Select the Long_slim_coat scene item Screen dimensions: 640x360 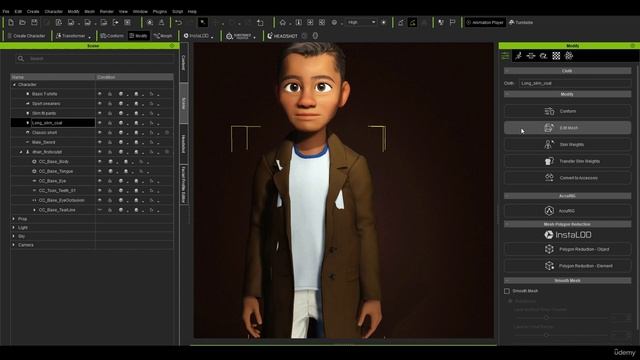coord(47,123)
